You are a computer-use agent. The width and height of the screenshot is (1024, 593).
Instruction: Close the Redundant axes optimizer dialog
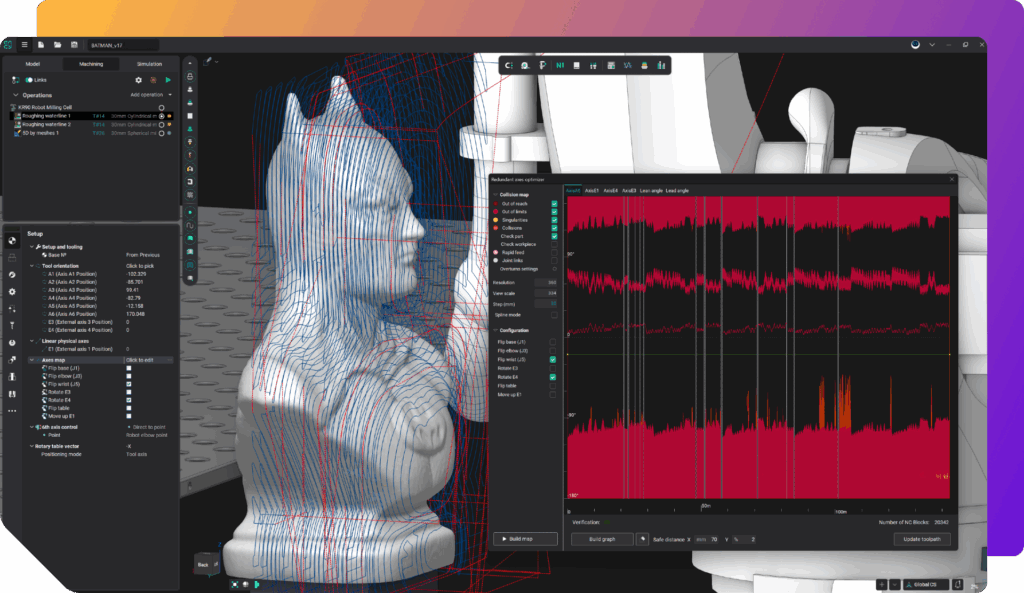point(951,179)
